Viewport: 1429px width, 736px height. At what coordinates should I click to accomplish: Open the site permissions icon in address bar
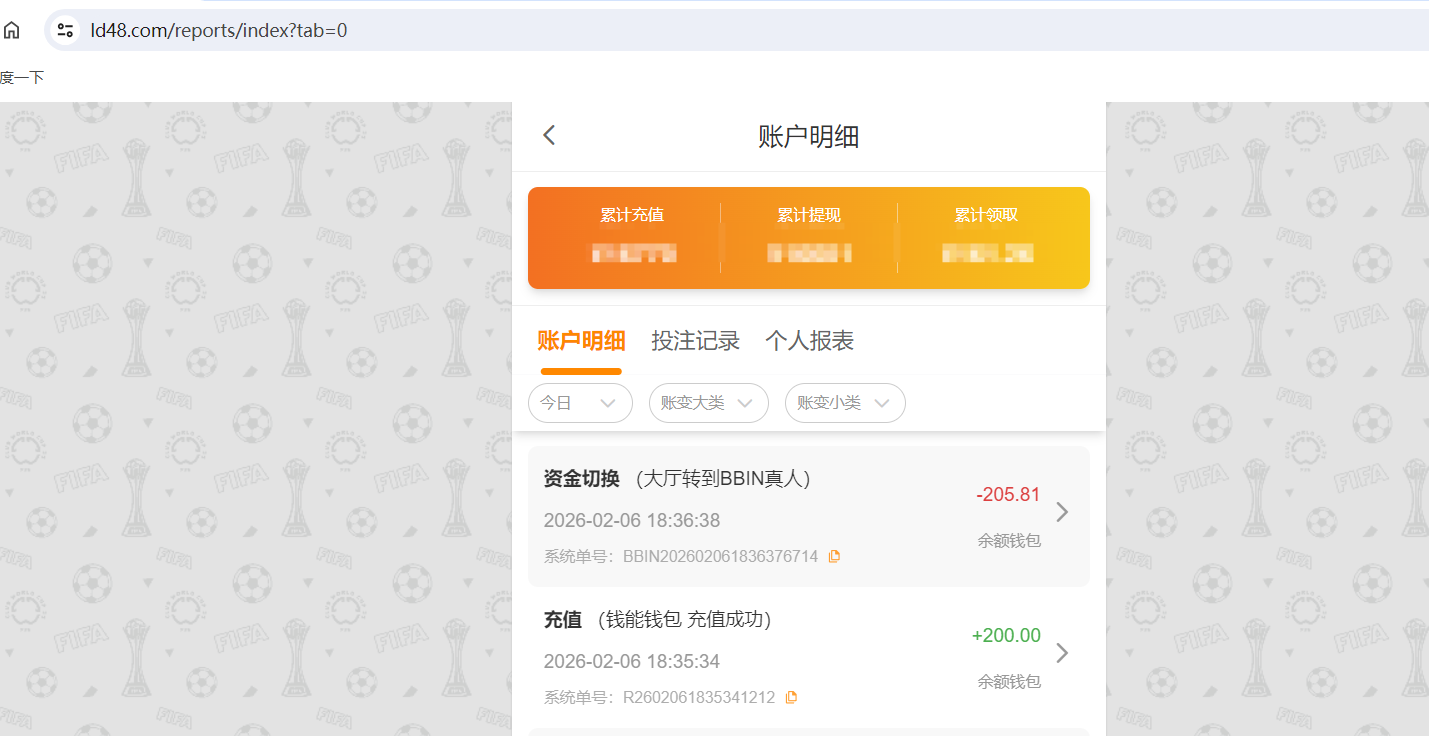[64, 30]
